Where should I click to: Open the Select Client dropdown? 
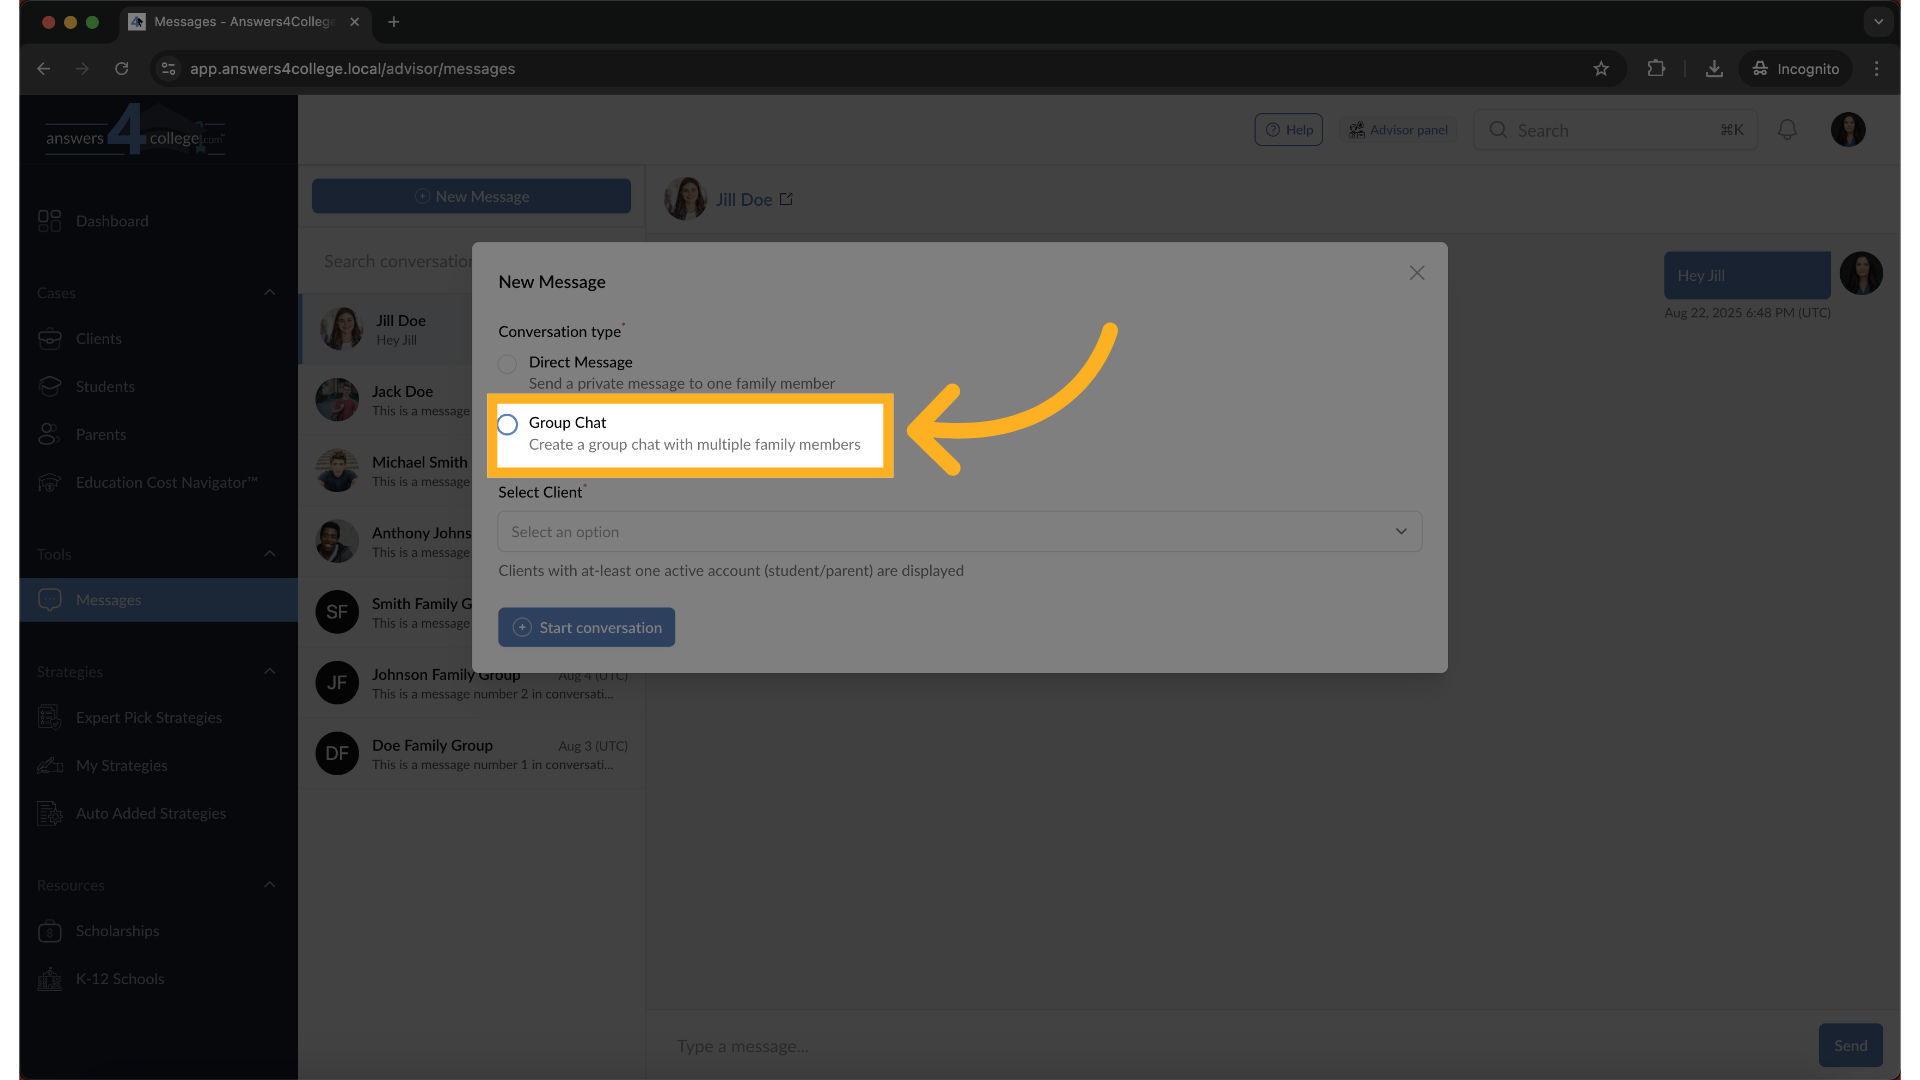tap(959, 532)
